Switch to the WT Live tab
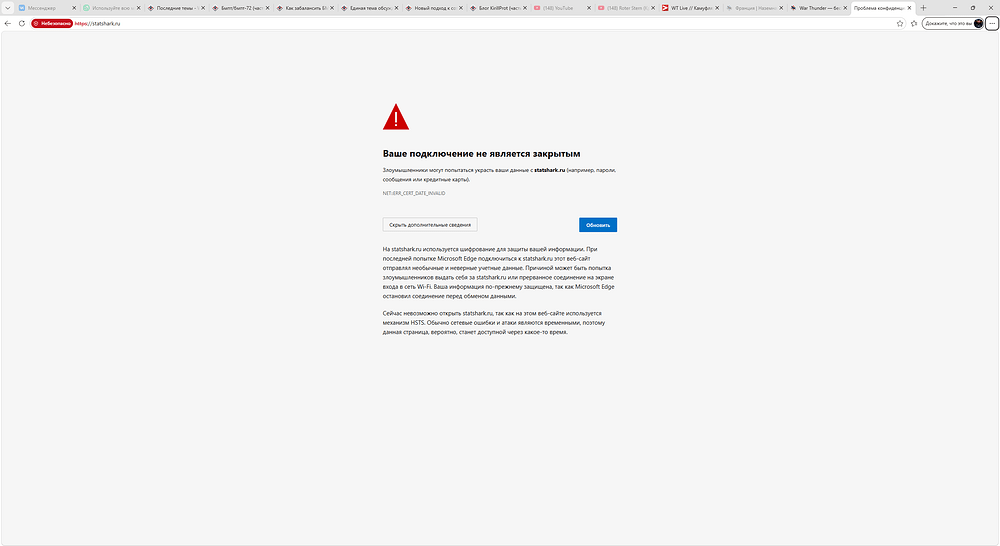Screen dimensions: 1000x546 pos(688,7)
